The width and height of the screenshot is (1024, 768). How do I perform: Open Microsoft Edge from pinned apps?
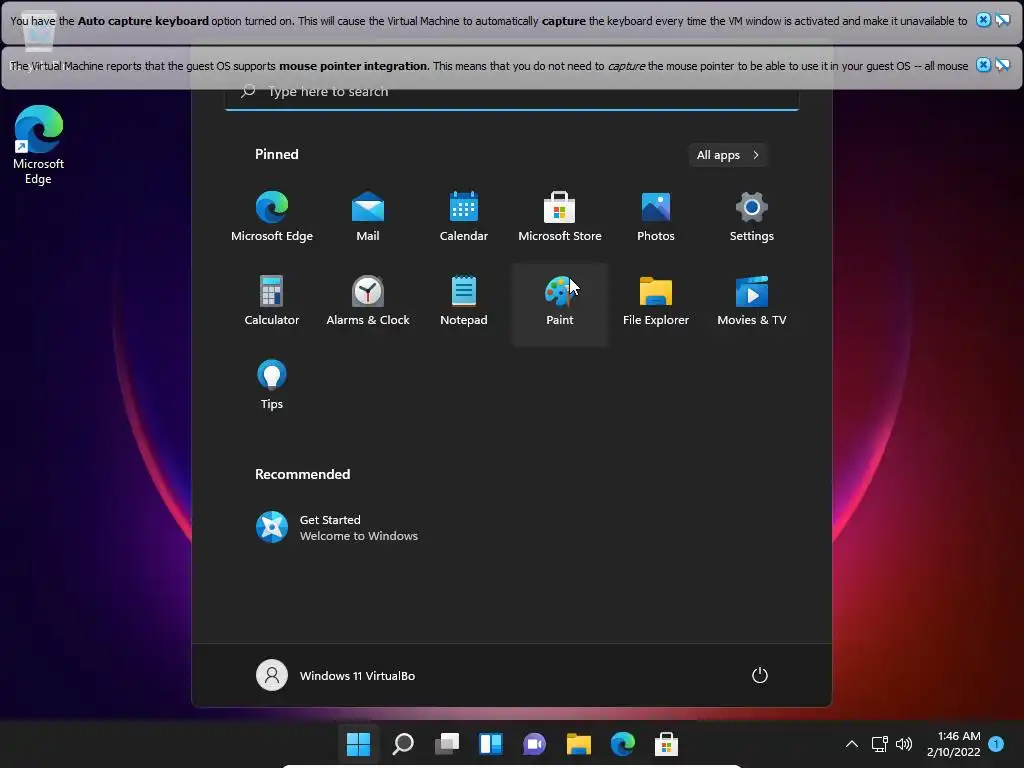click(272, 217)
